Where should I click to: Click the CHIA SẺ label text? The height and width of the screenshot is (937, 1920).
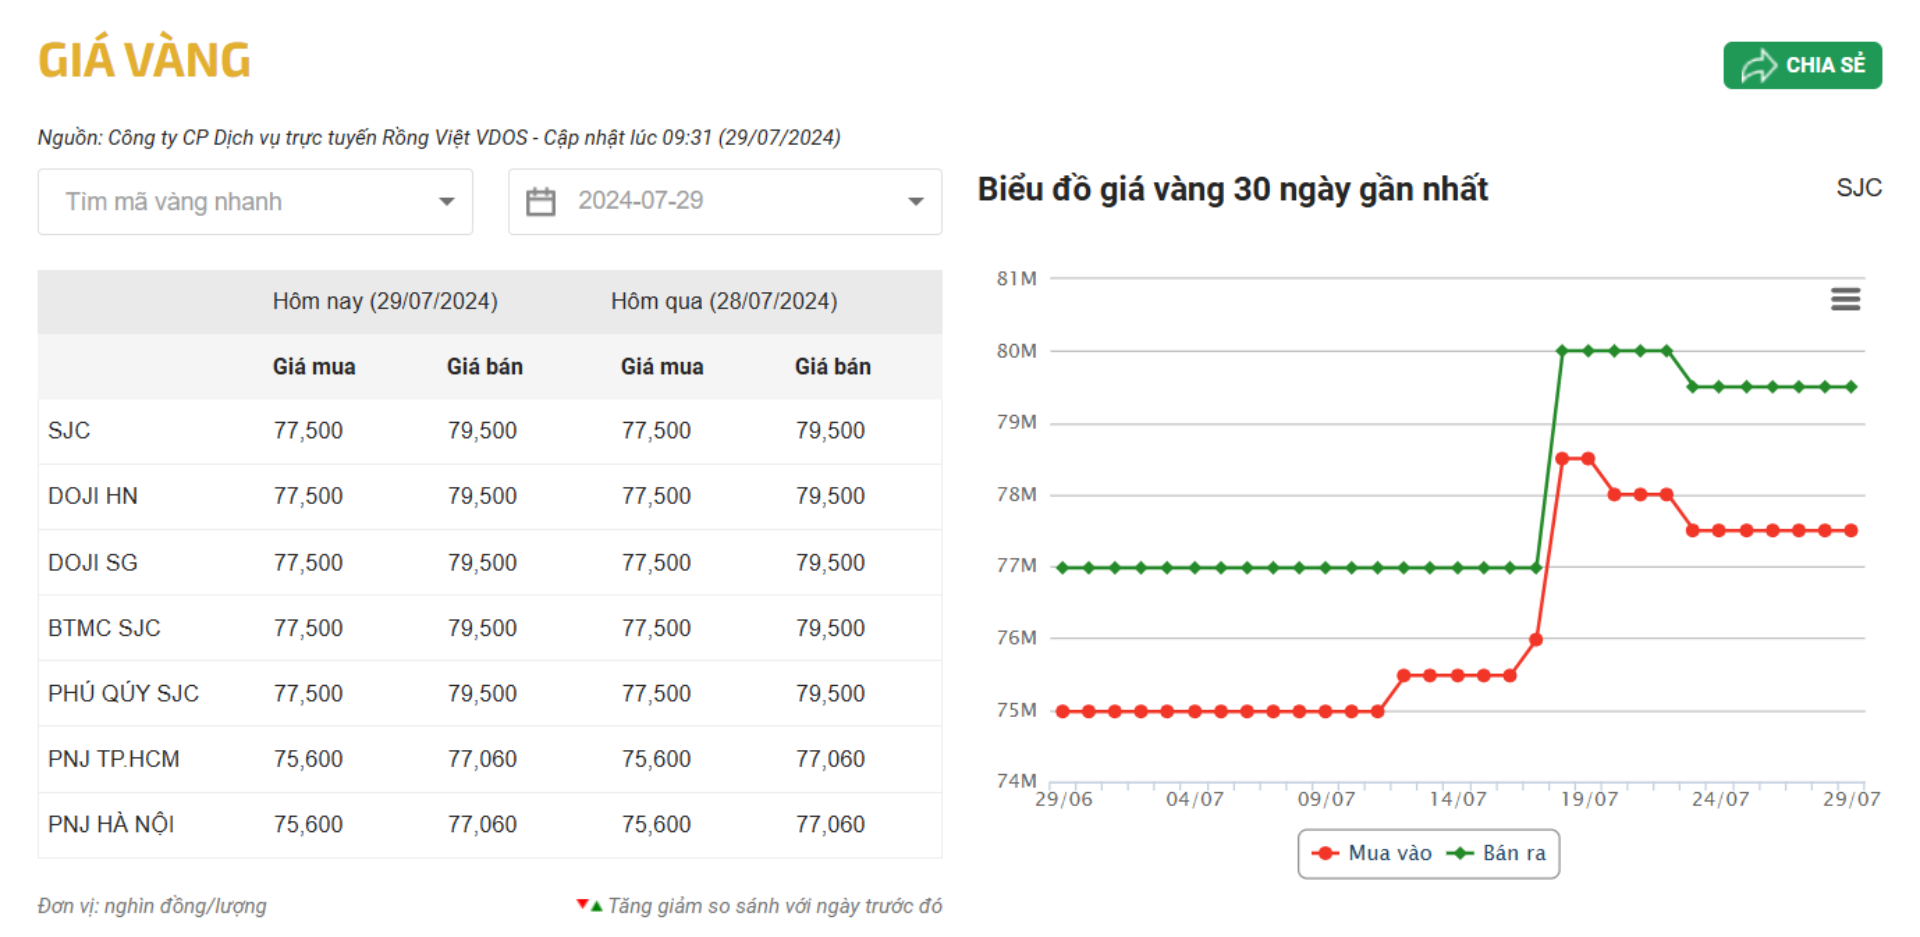[1825, 65]
